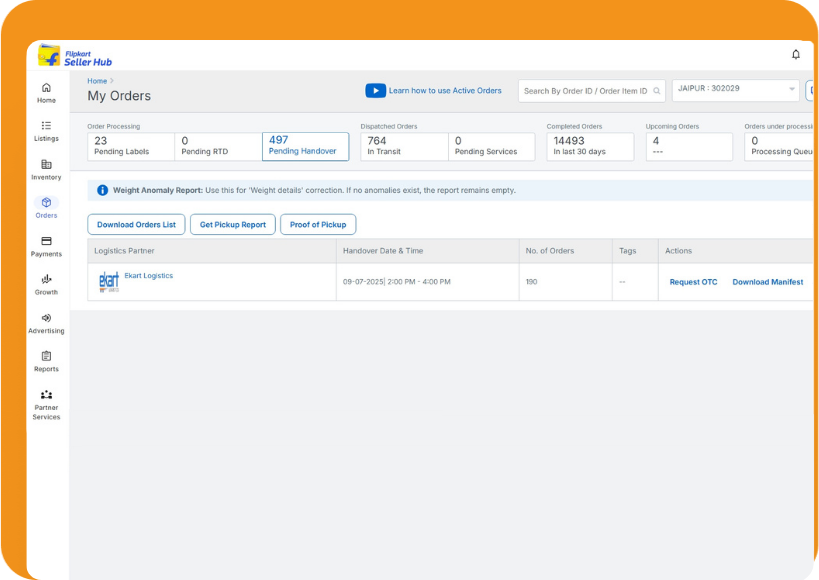
Task: Select the In Transit orders tab
Action: 403,146
